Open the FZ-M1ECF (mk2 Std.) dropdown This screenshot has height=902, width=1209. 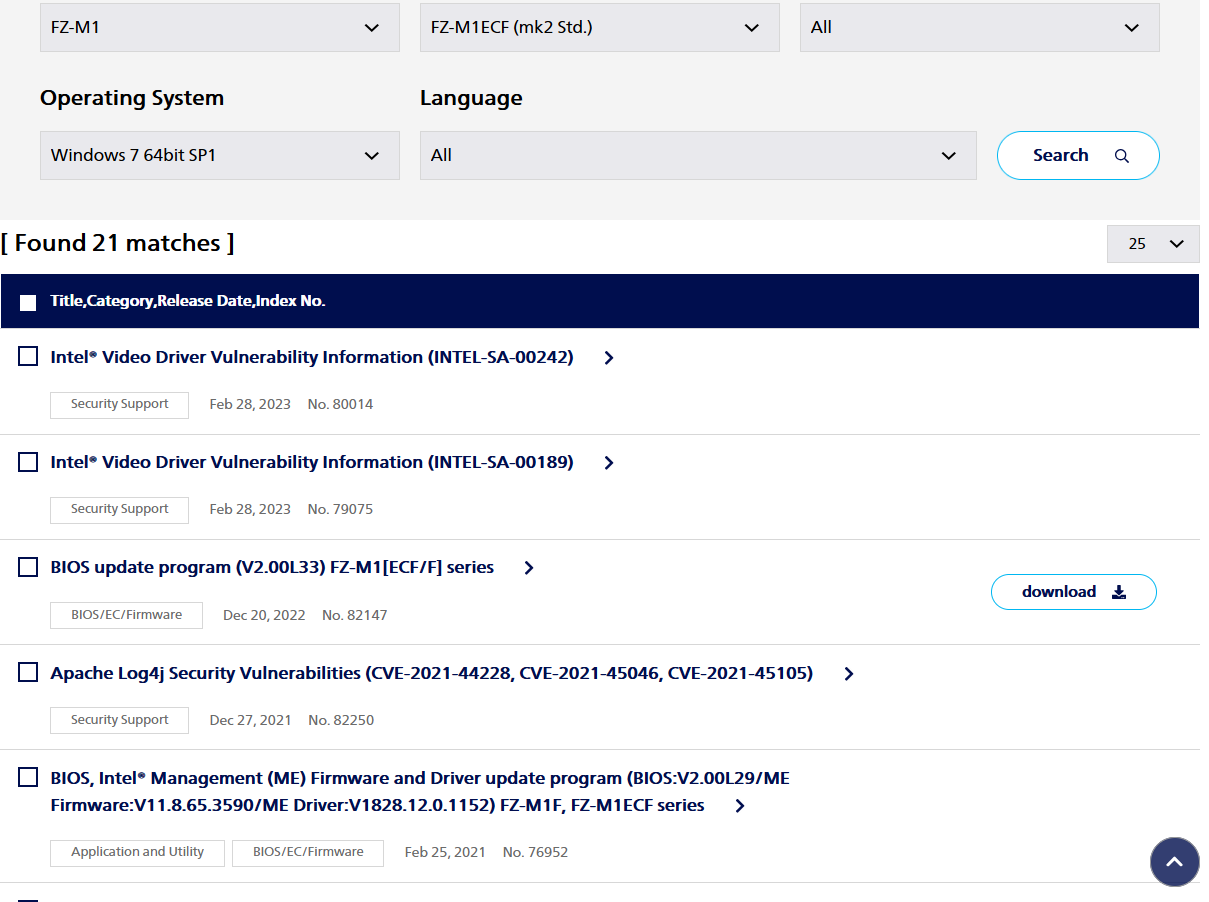coord(599,27)
